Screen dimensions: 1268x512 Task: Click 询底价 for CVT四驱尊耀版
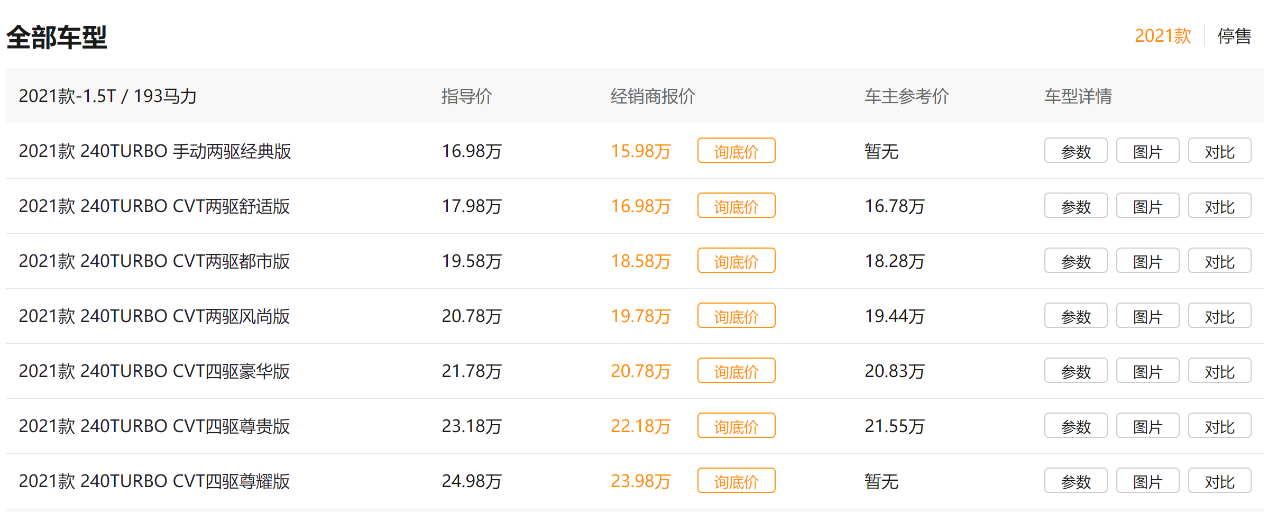pyautogui.click(x=736, y=481)
